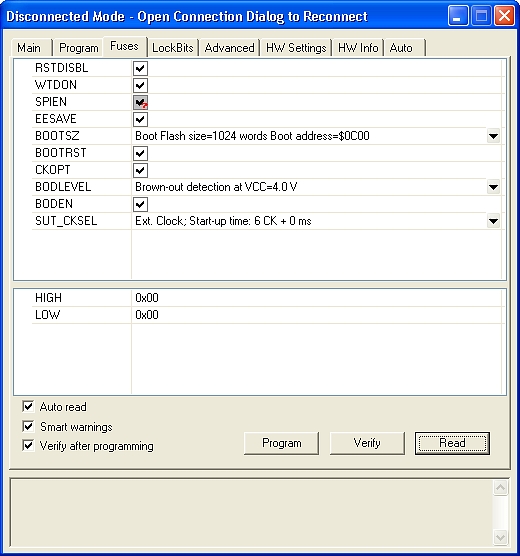Image resolution: width=520 pixels, height=556 pixels.
Task: Toggle the RSTDISBL fuse checkbox
Action: (x=140, y=68)
